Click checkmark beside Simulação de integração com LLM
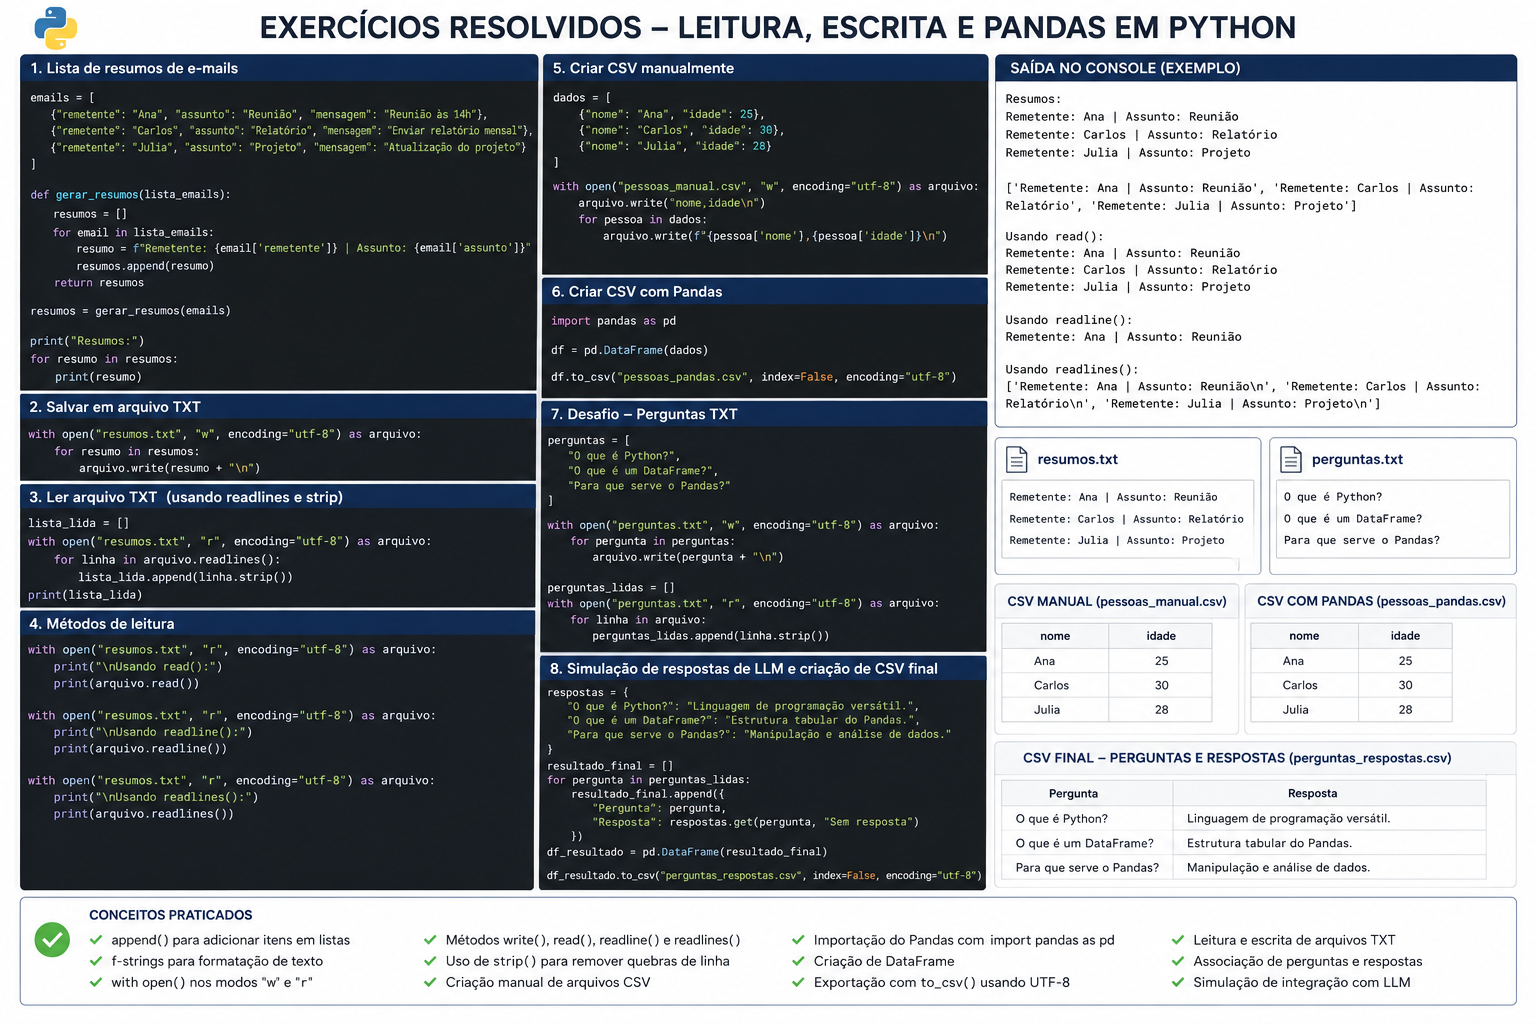The image size is (1536, 1024). [1178, 982]
